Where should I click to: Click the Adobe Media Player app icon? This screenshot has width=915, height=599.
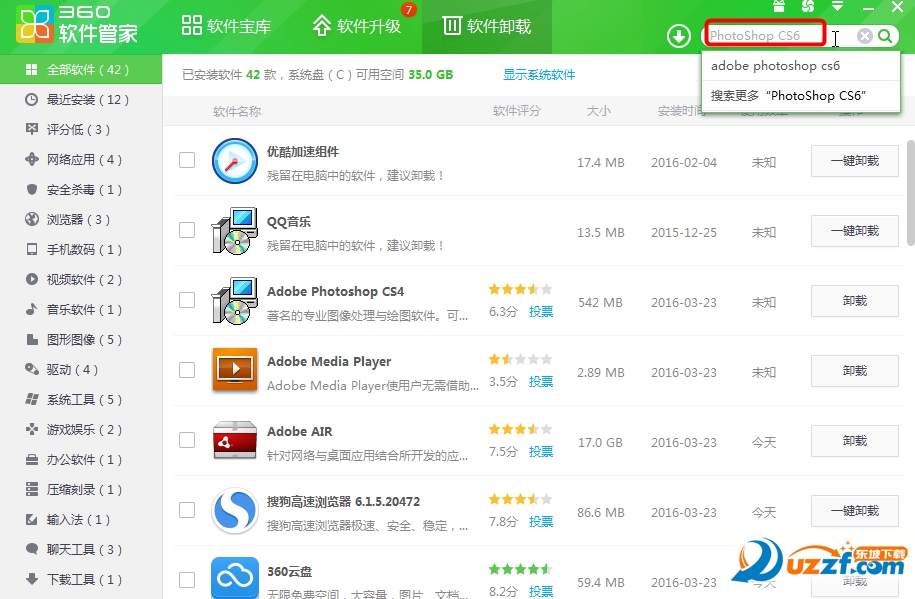[234, 370]
